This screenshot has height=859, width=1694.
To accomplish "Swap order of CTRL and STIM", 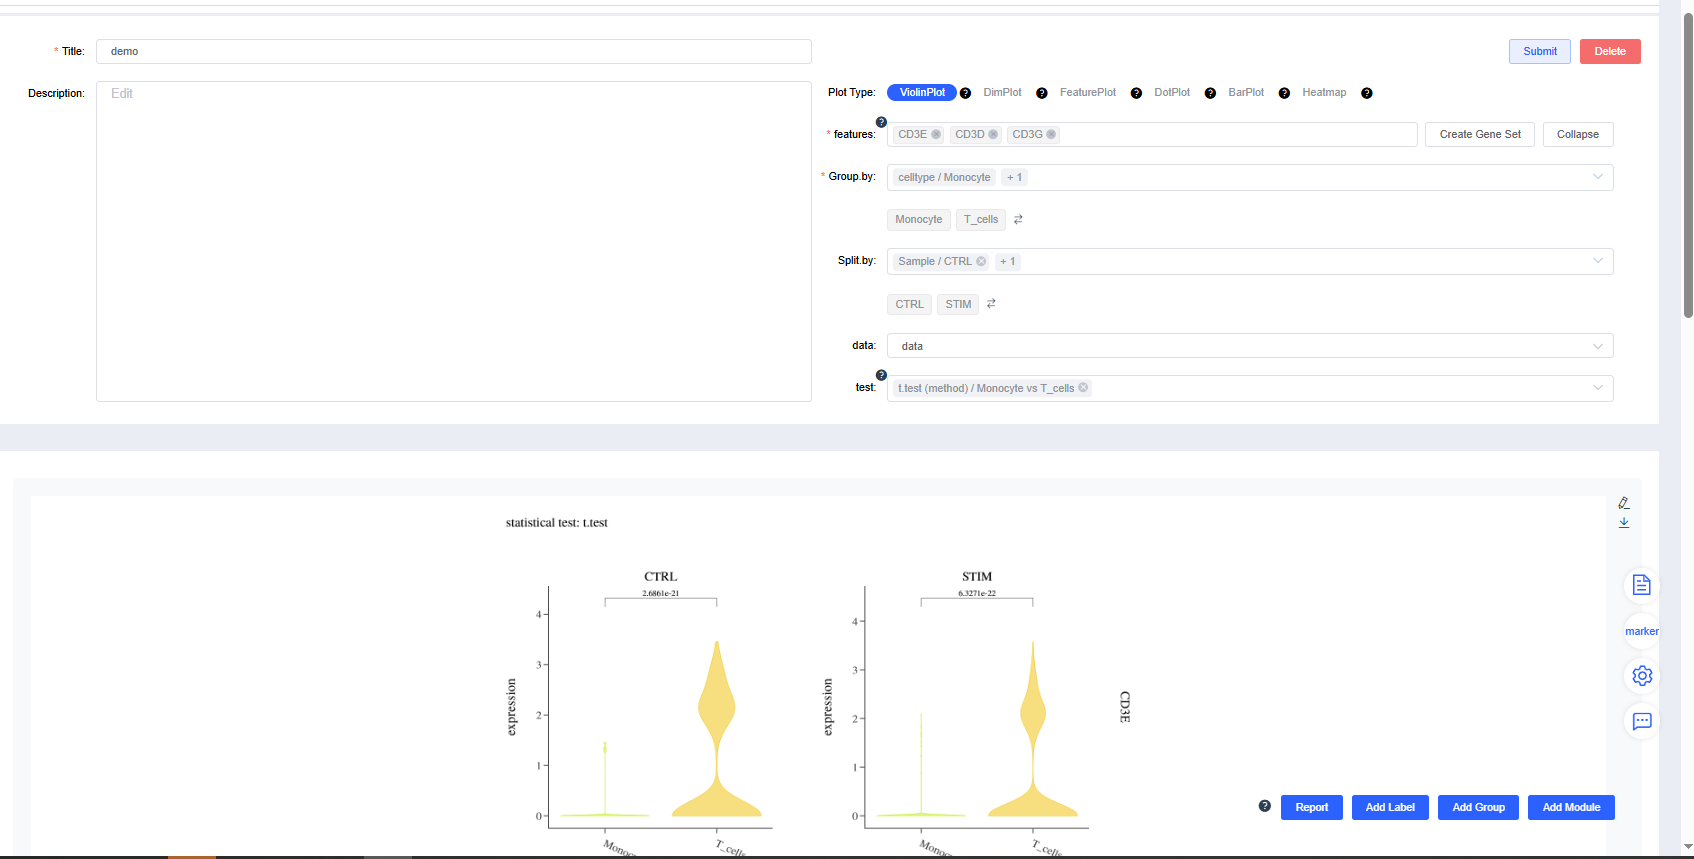I will tap(991, 304).
